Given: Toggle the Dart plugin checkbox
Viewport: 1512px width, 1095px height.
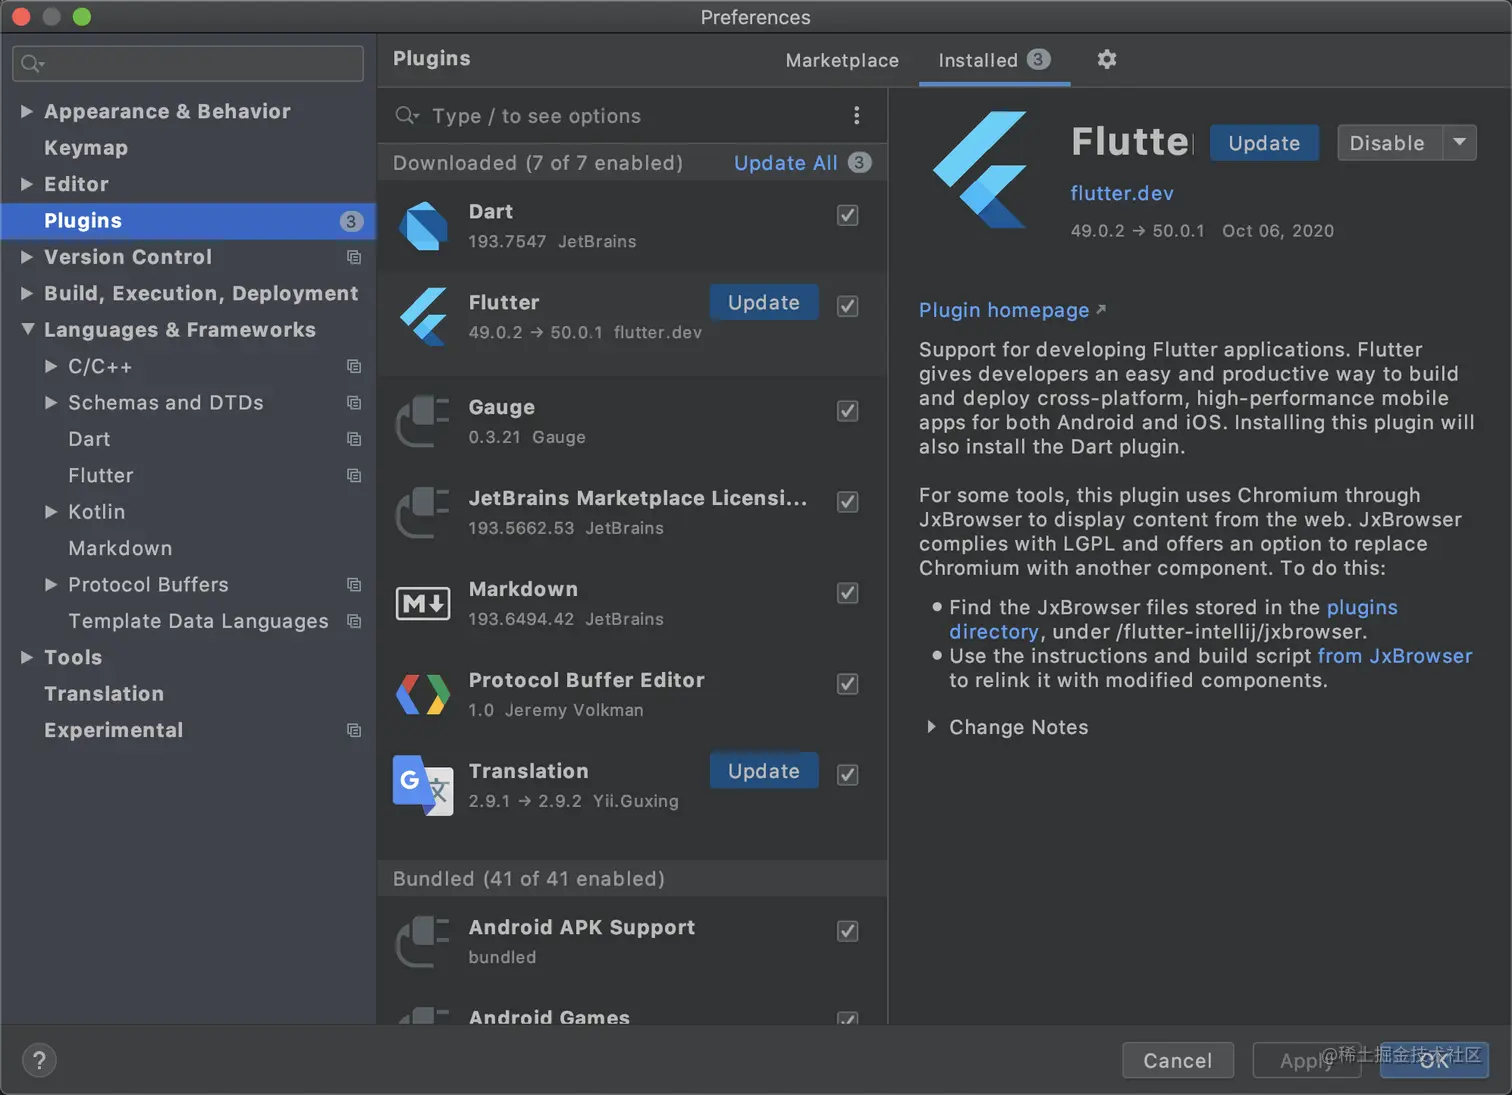Looking at the screenshot, I should click(847, 216).
